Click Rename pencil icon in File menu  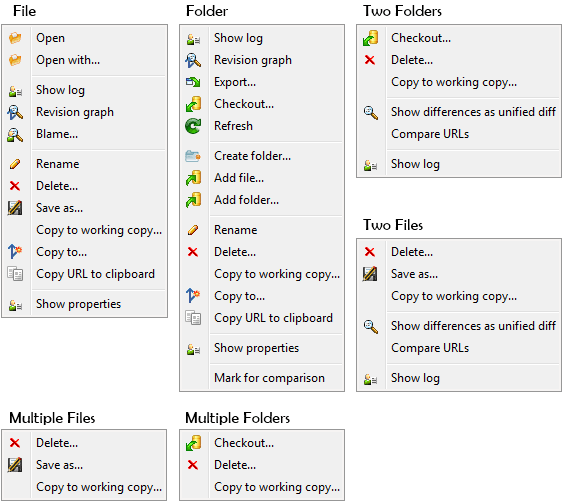[x=15, y=164]
